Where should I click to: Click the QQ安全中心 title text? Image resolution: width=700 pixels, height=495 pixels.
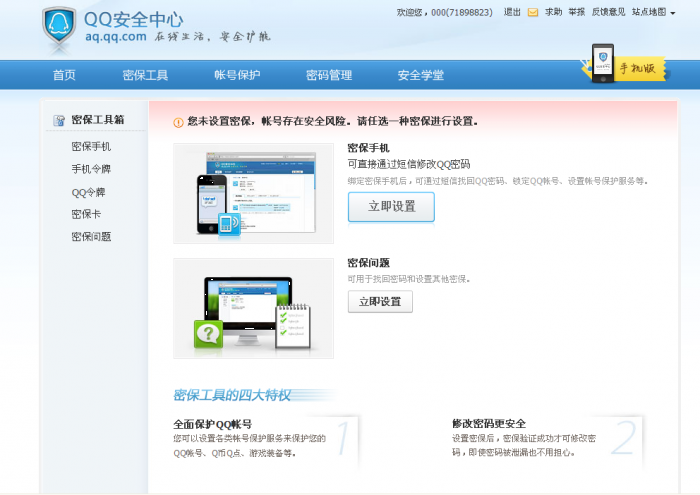(x=133, y=20)
